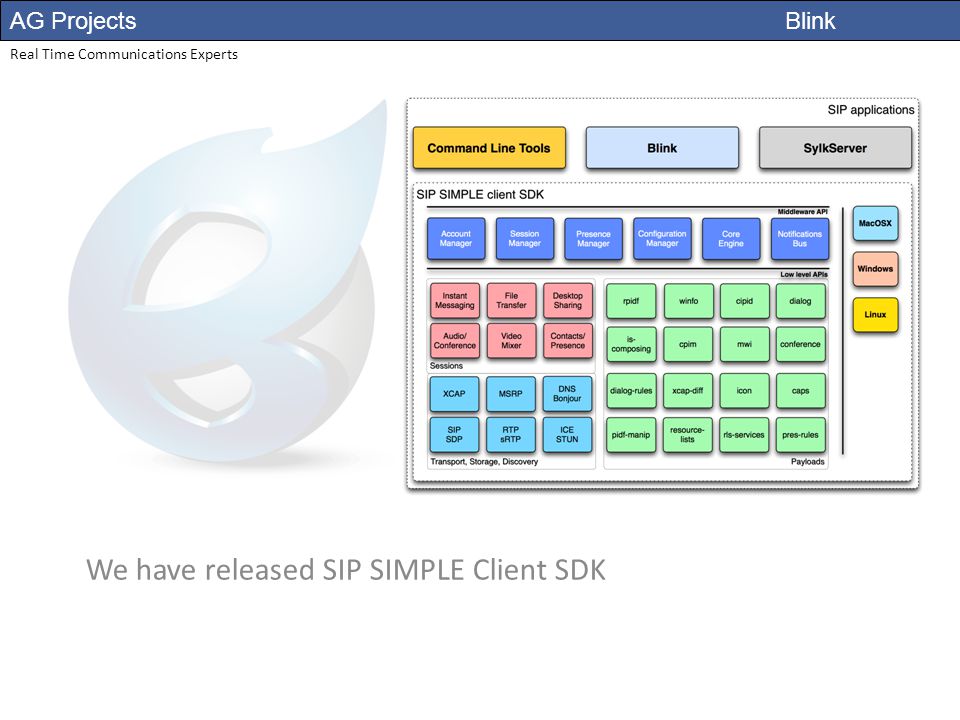This screenshot has width=960, height=720.
Task: Click the Desktop Sharing block
Action: tap(568, 301)
